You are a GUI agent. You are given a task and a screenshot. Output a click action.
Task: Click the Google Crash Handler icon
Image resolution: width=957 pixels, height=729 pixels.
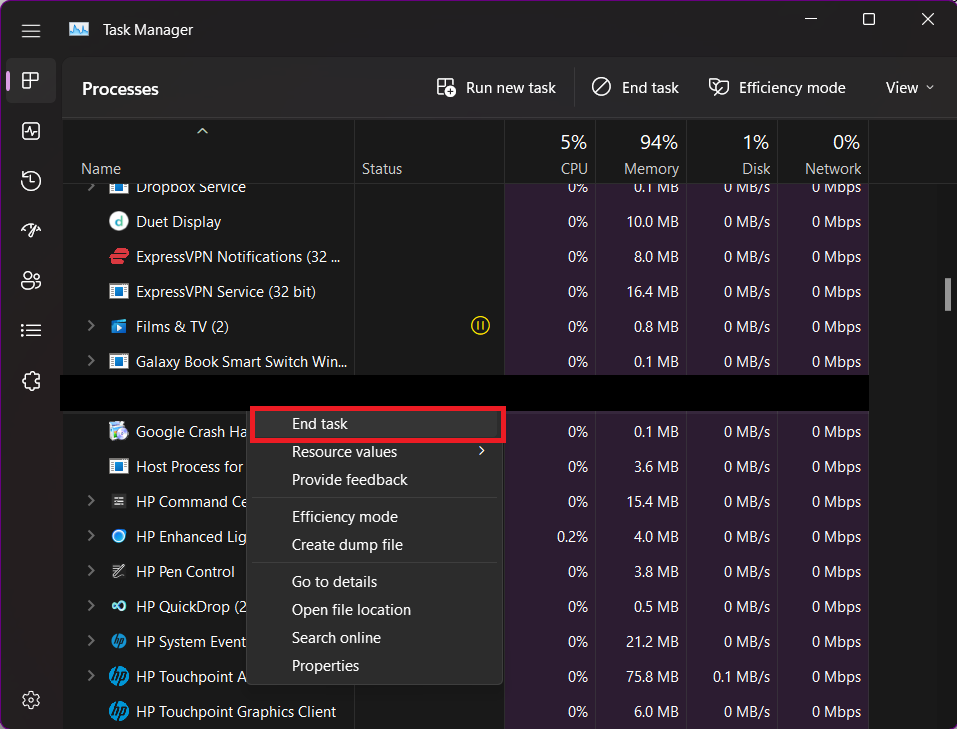[119, 431]
